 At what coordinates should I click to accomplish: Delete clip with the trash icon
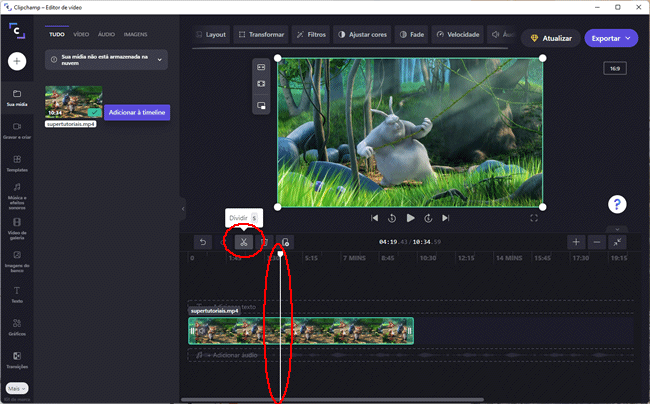tap(264, 242)
